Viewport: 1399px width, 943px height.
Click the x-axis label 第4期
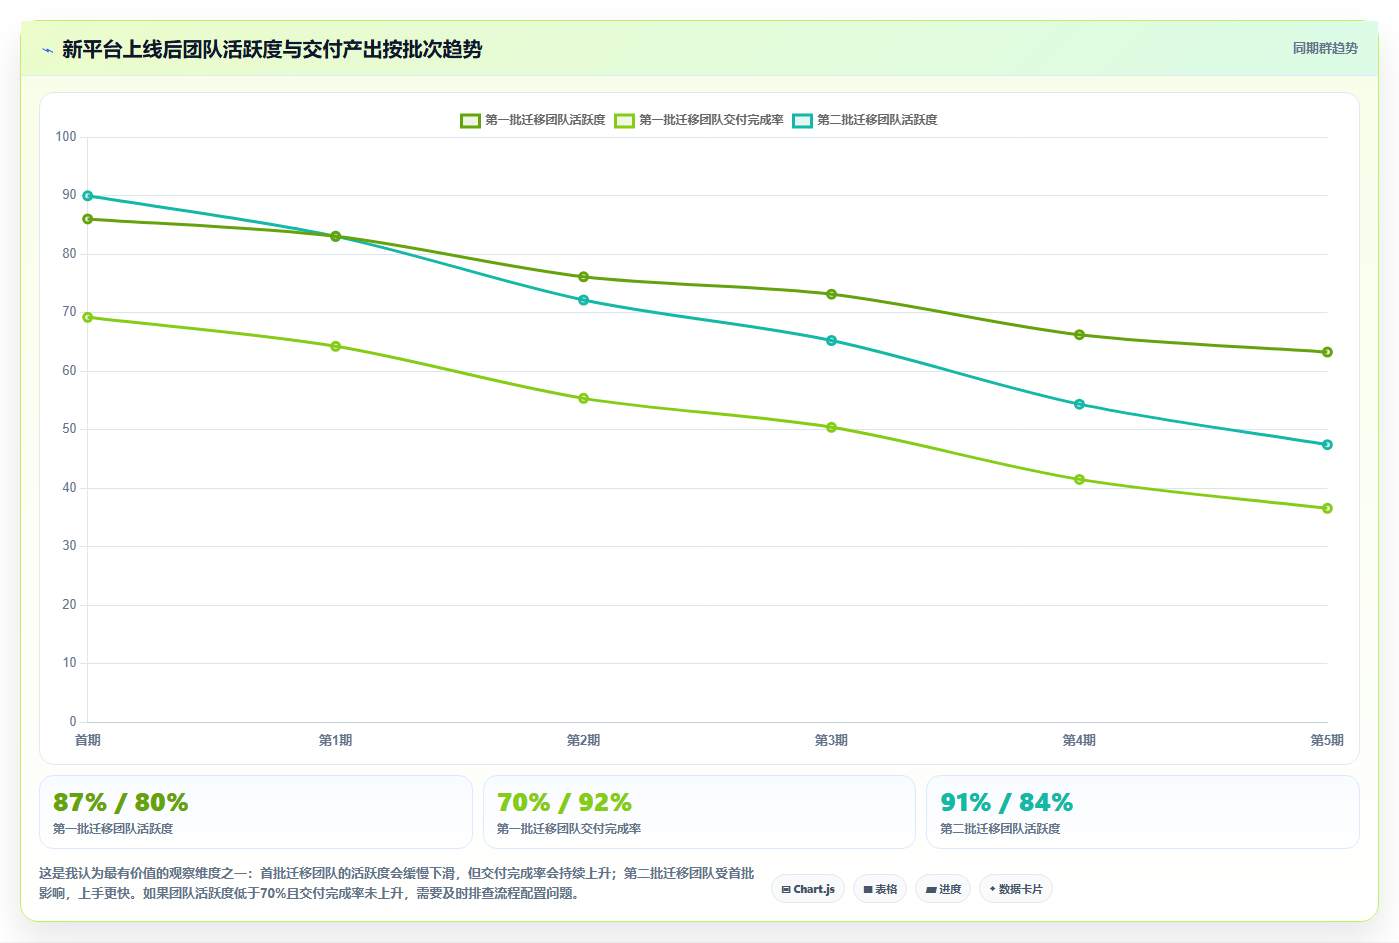[1080, 740]
